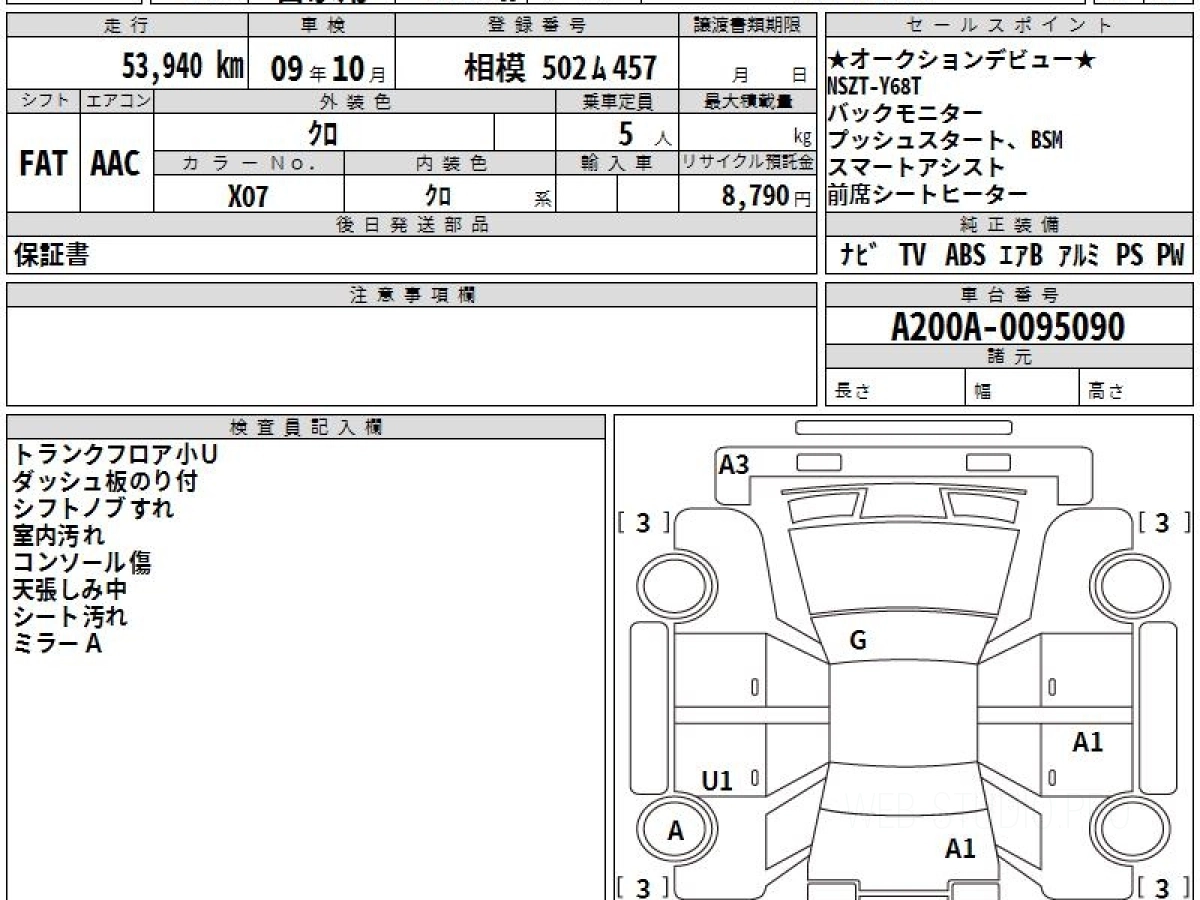Click the ABS equipment label
Viewport: 1200px width, 900px height.
tap(965, 255)
